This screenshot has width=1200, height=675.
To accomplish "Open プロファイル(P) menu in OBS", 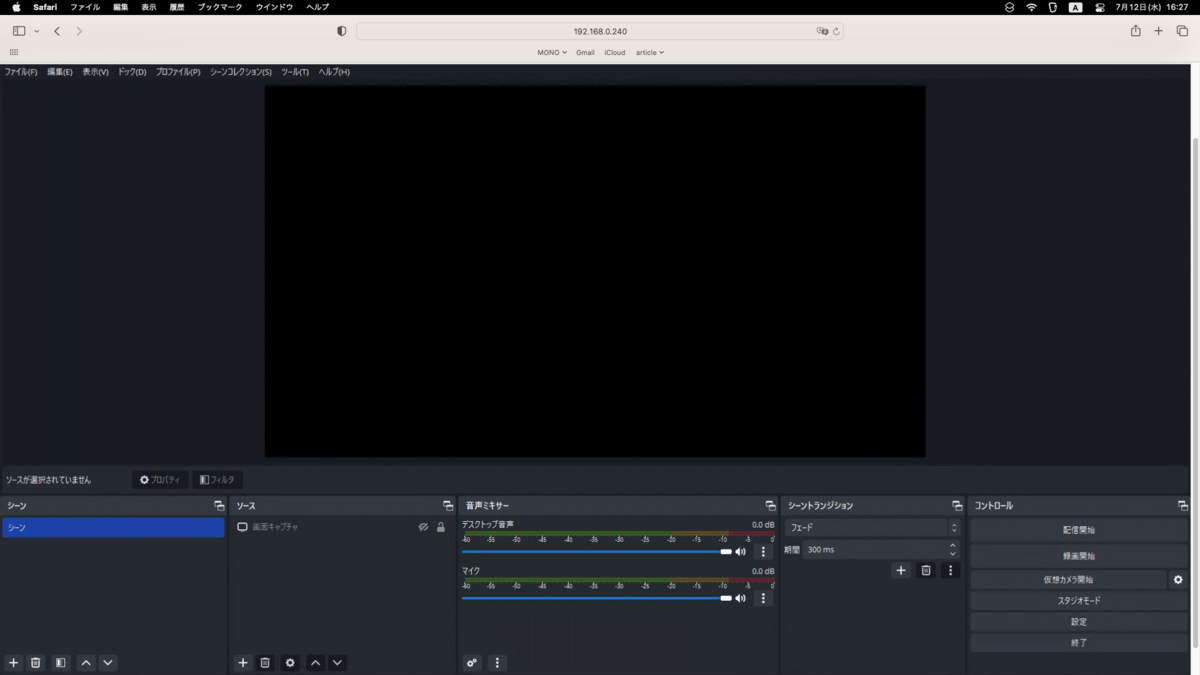I will (178, 72).
